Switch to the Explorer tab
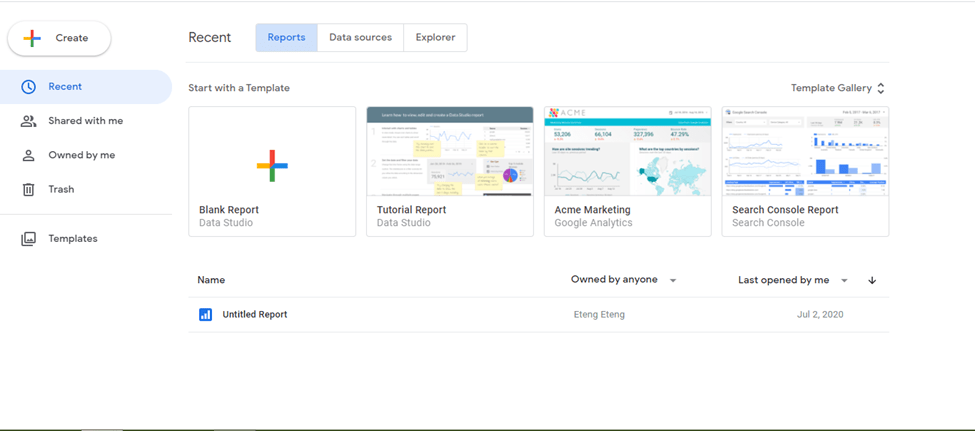Screen dimensions: 975x431 [x=435, y=37]
